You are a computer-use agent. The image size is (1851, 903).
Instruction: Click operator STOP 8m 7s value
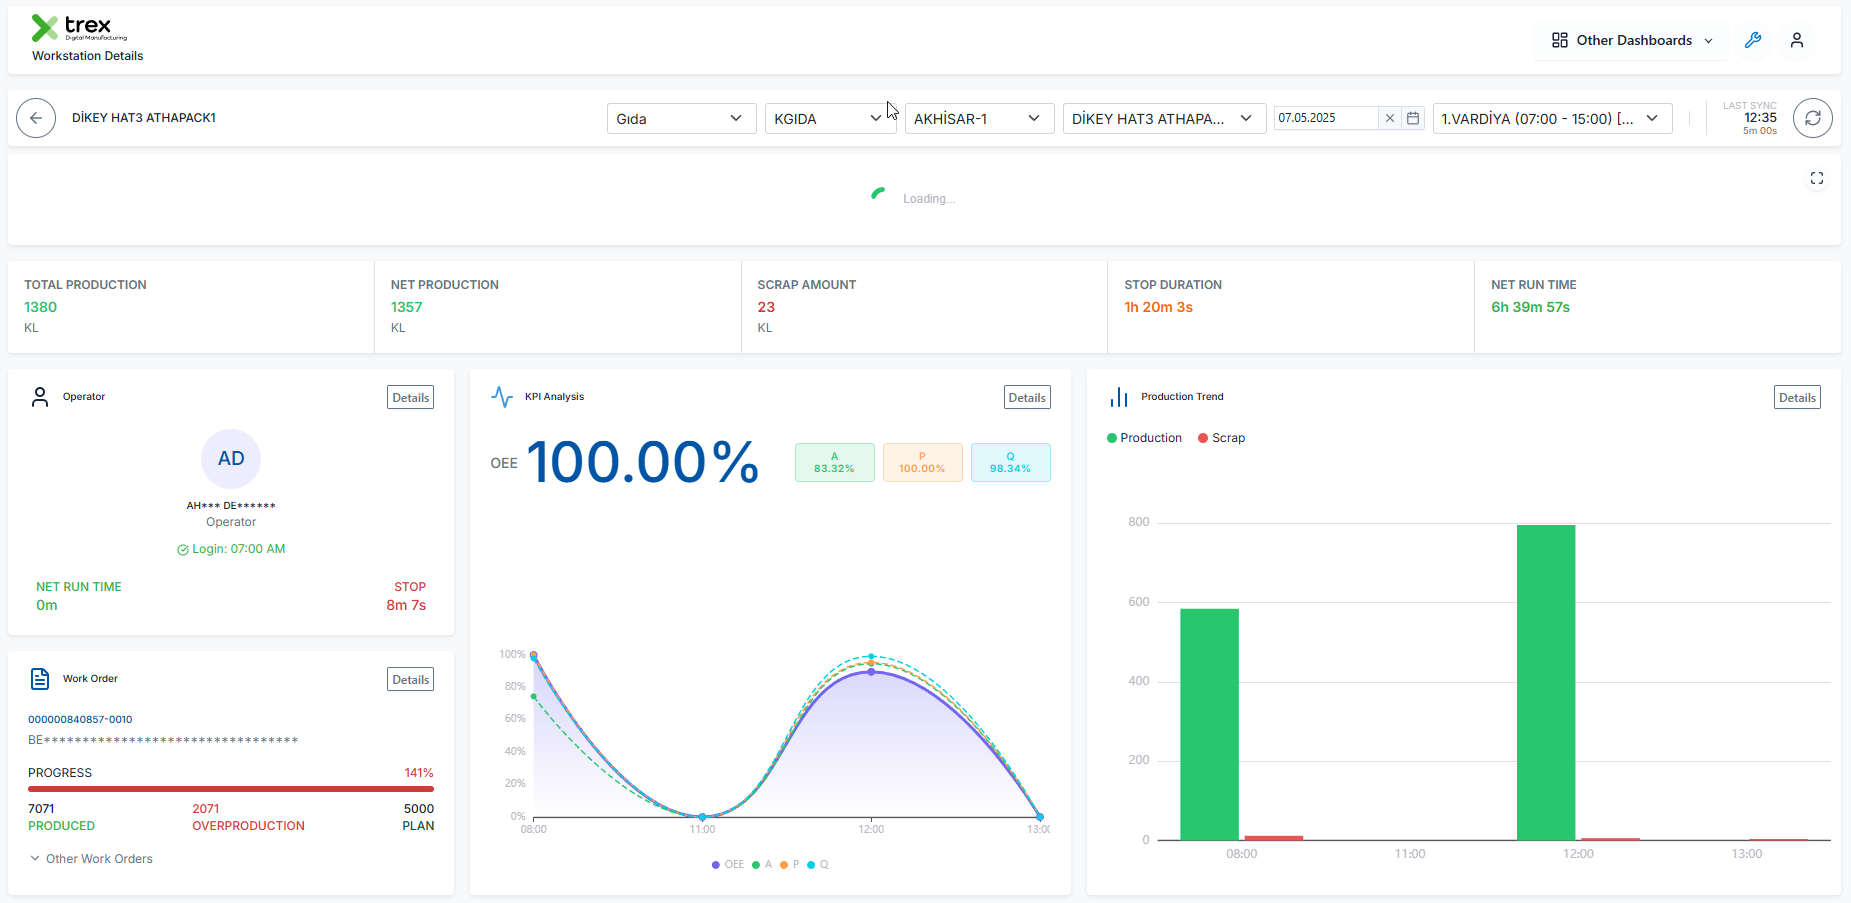406,605
